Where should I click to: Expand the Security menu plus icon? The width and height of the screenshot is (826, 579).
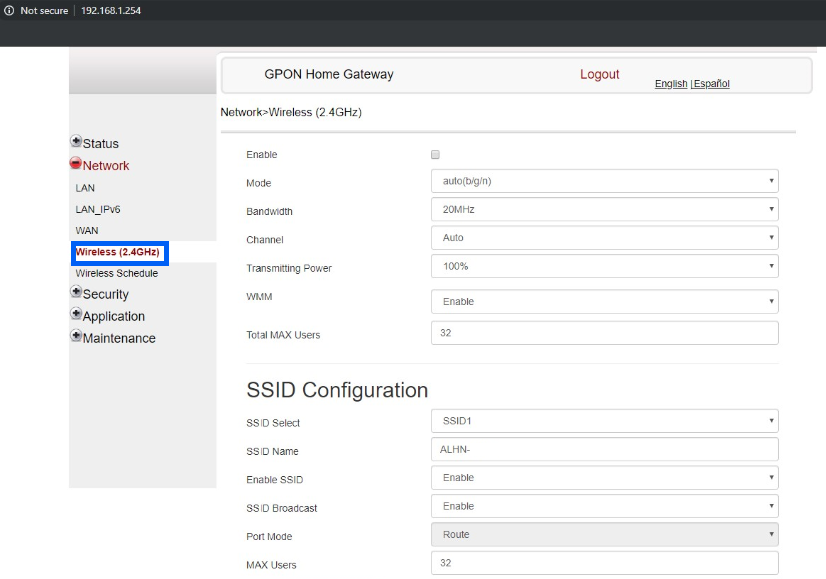[x=76, y=292]
